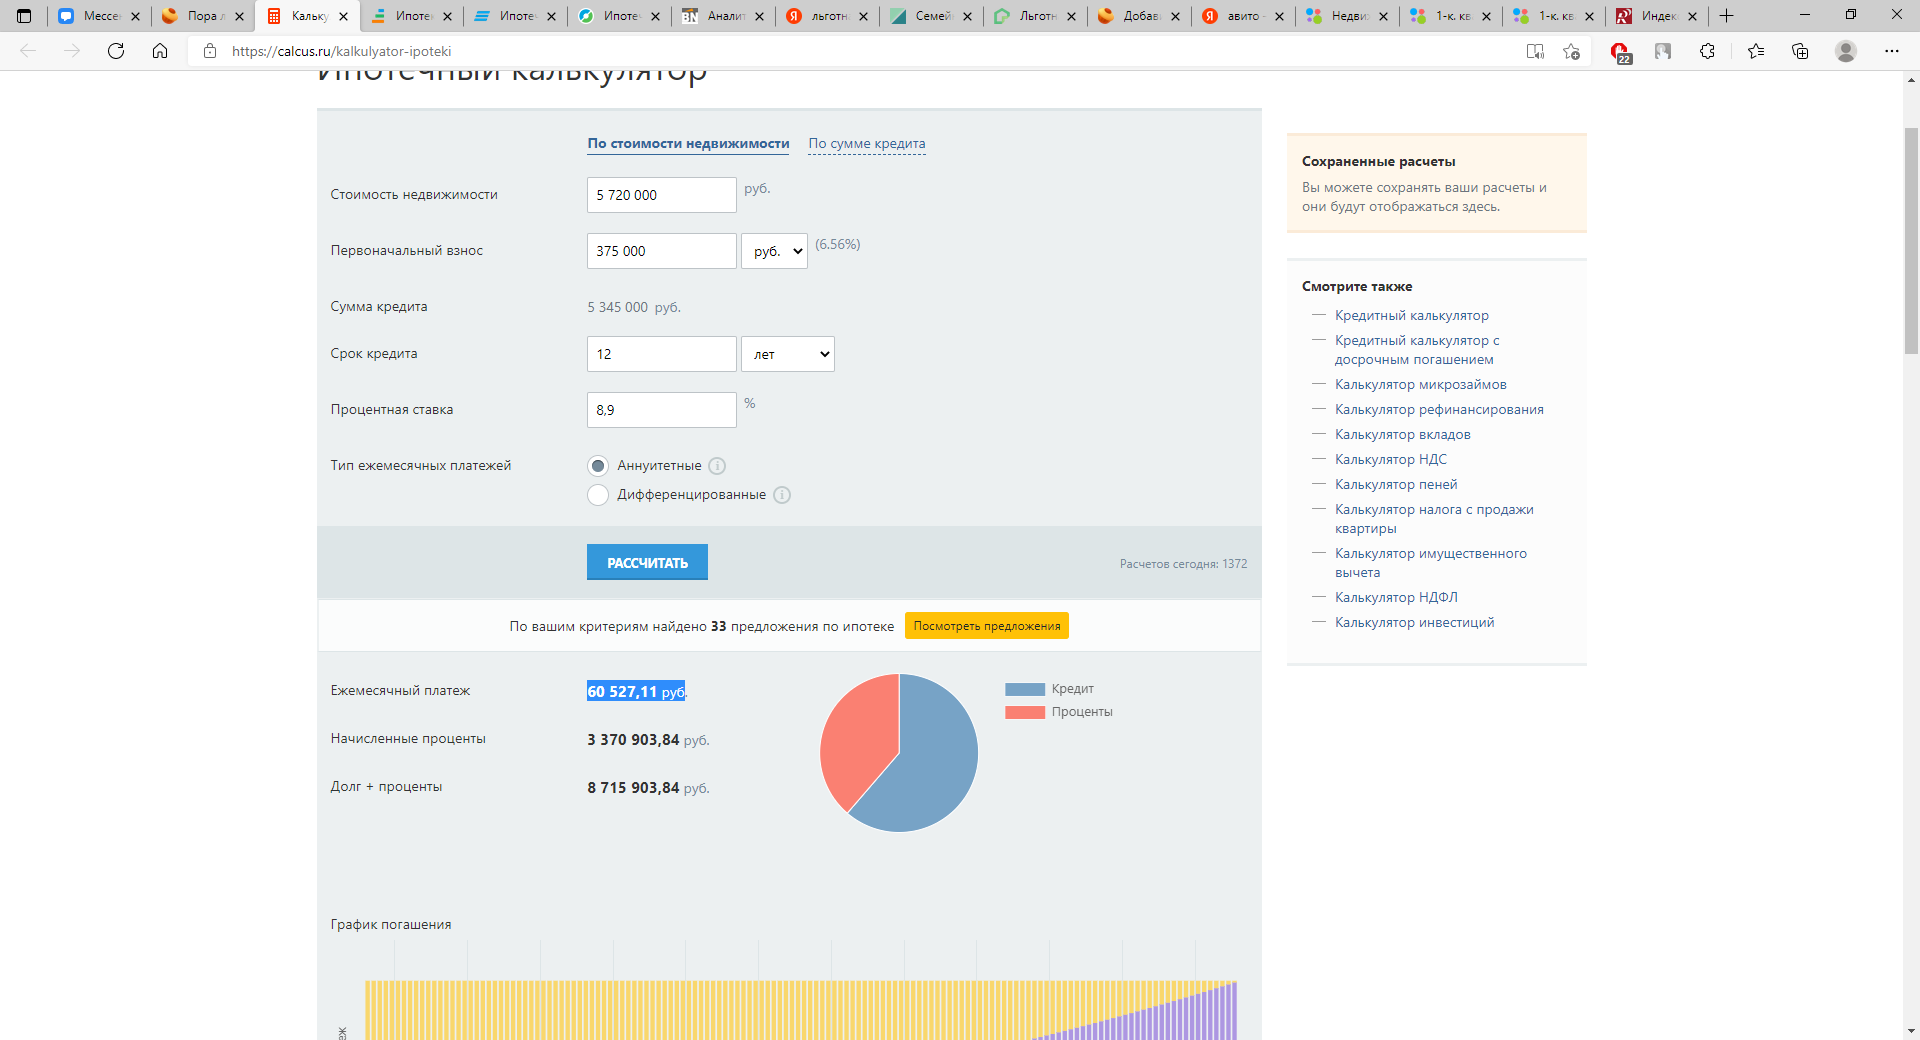Close the 'Аналит' tab

759,16
